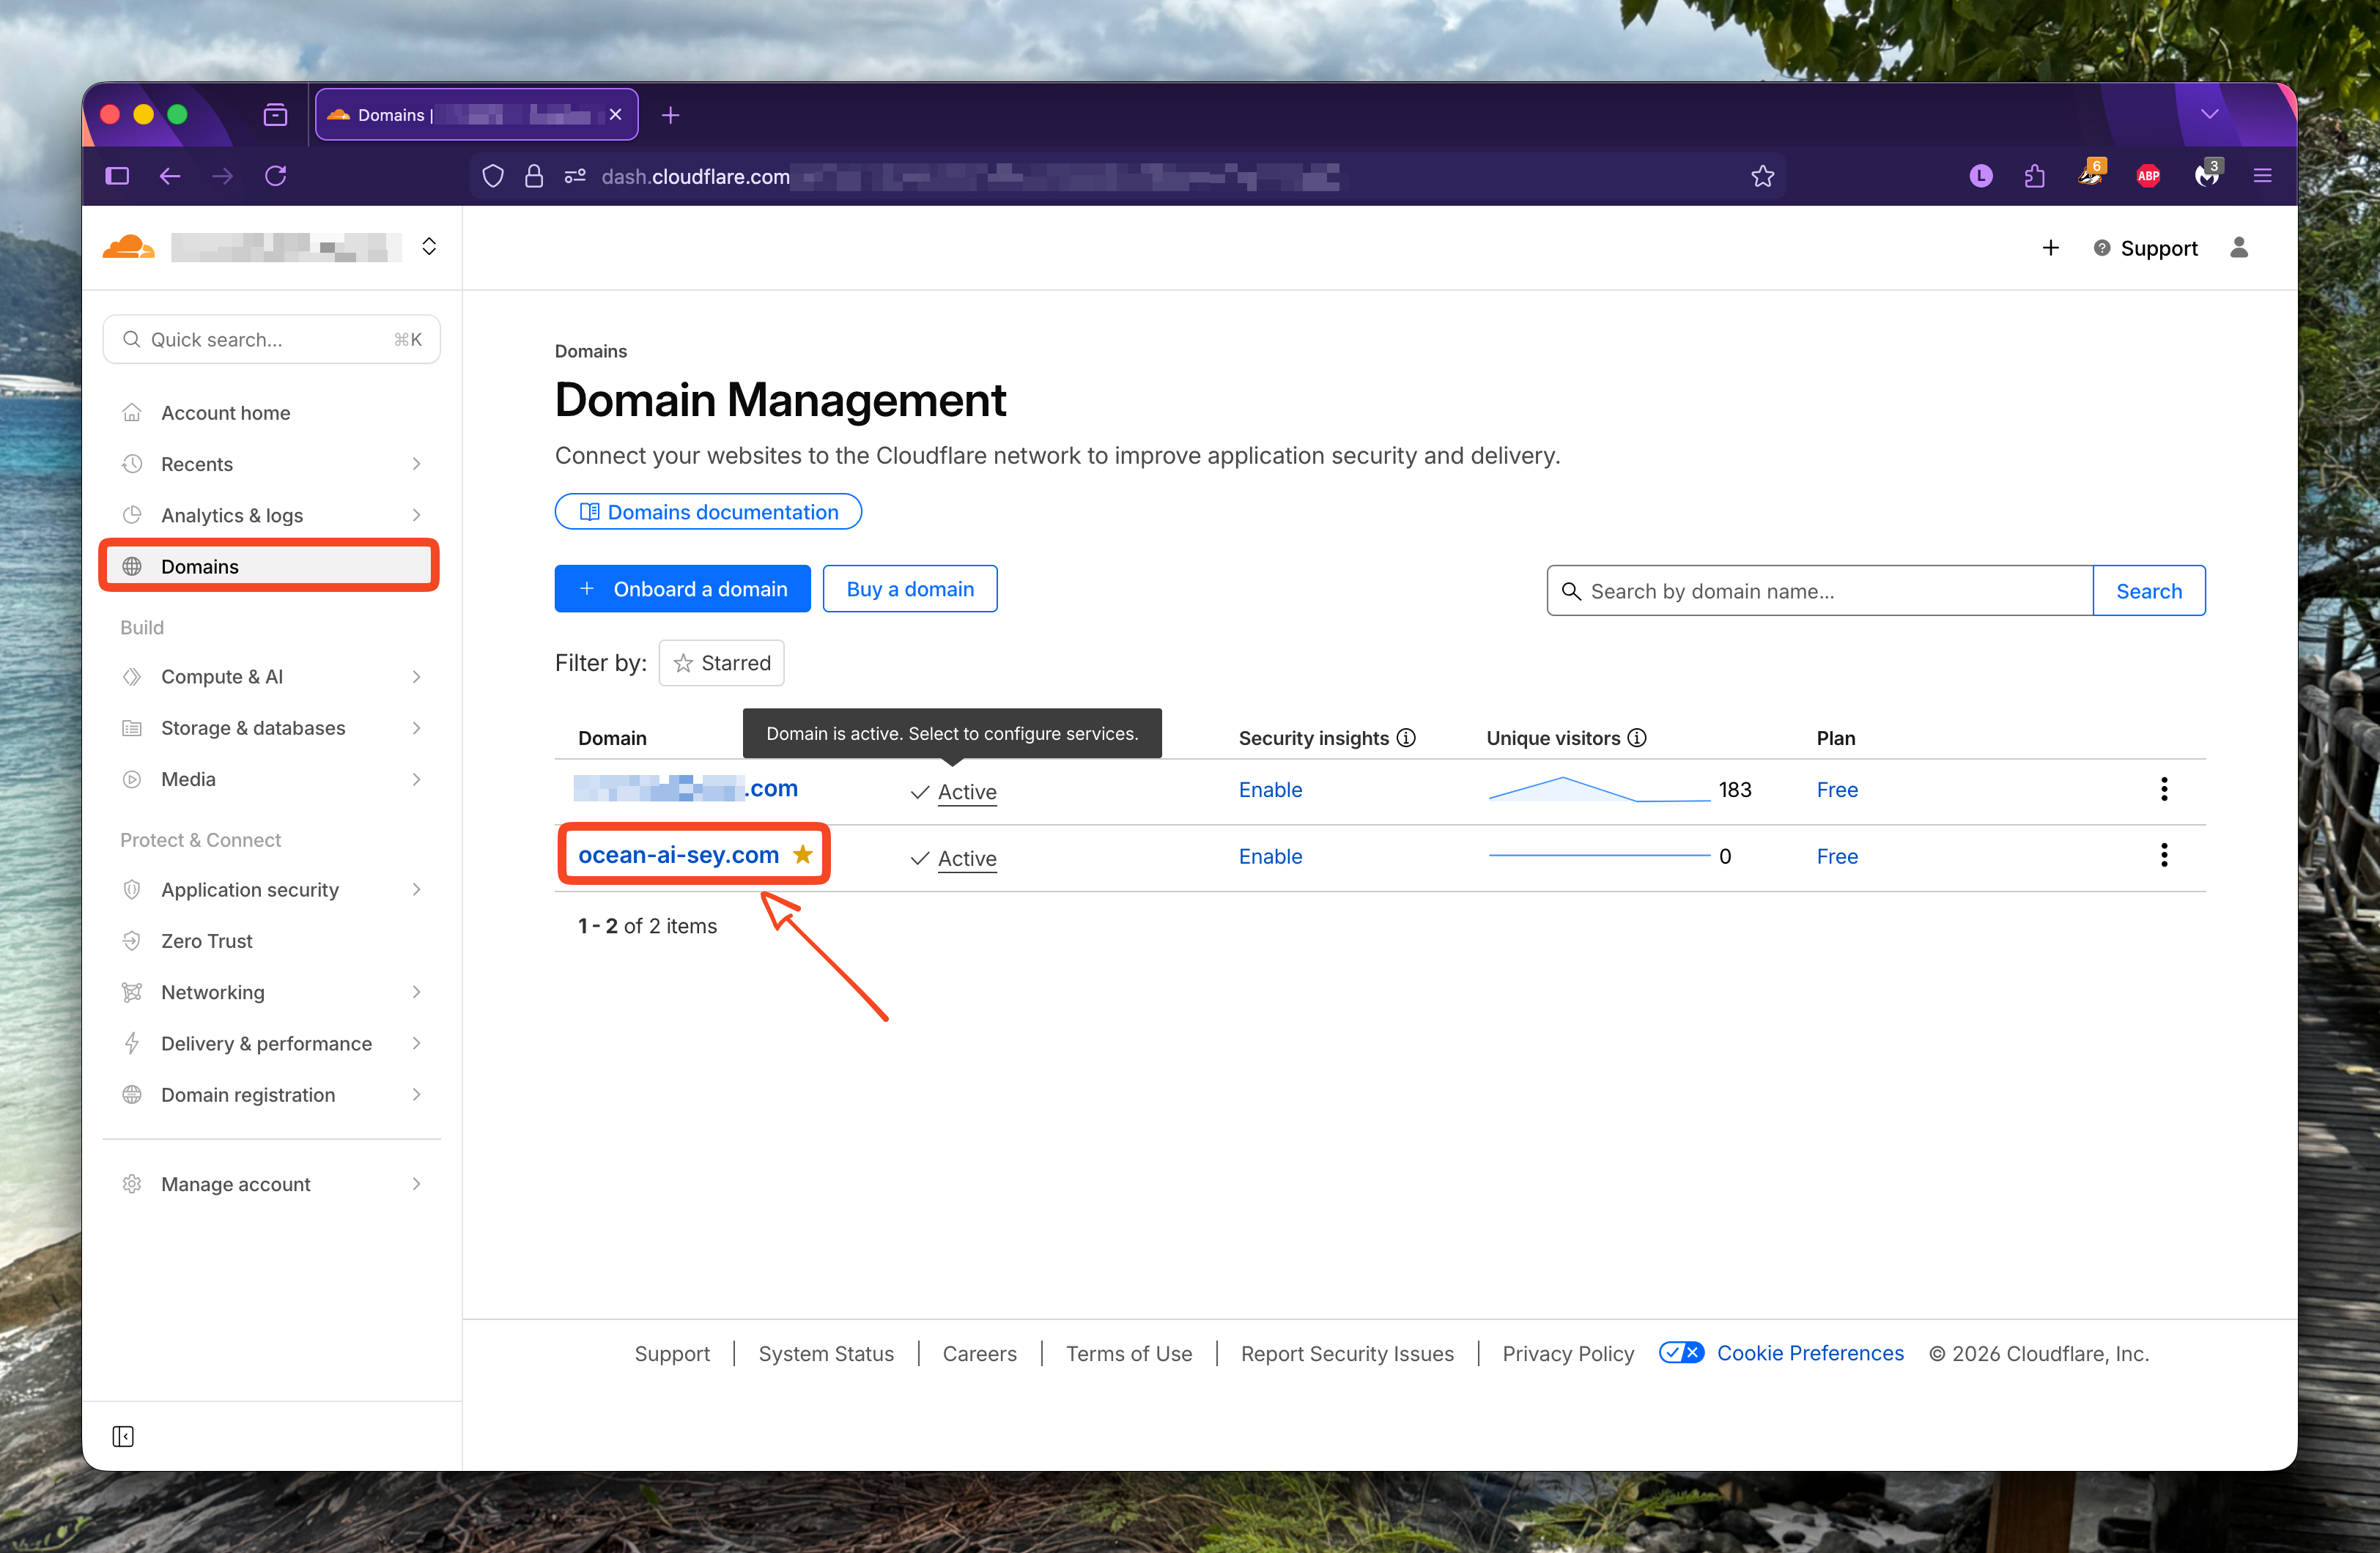Click the Cloudflare logo in the sidebar

128,246
